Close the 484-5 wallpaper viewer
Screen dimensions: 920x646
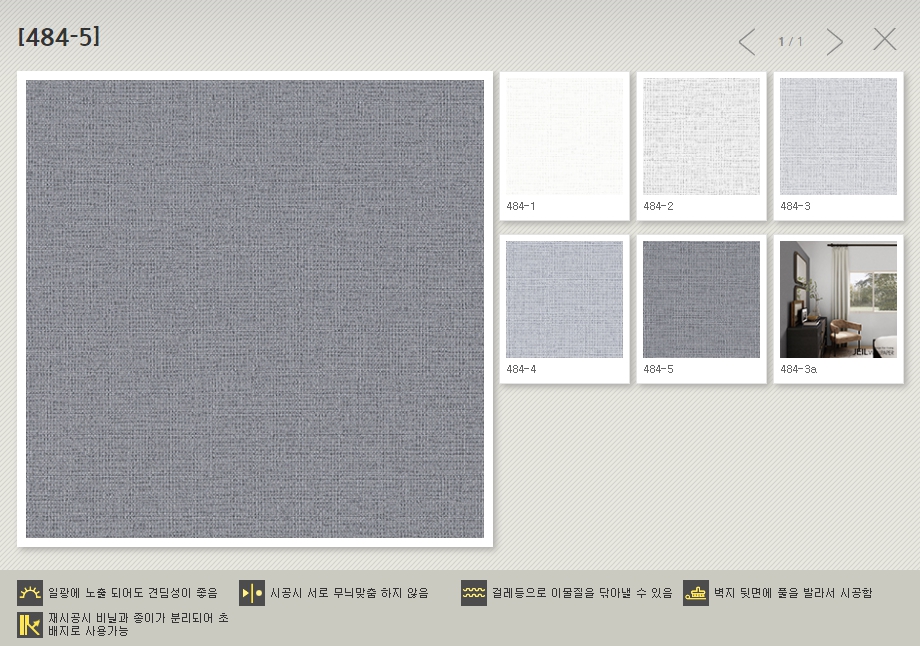point(884,40)
